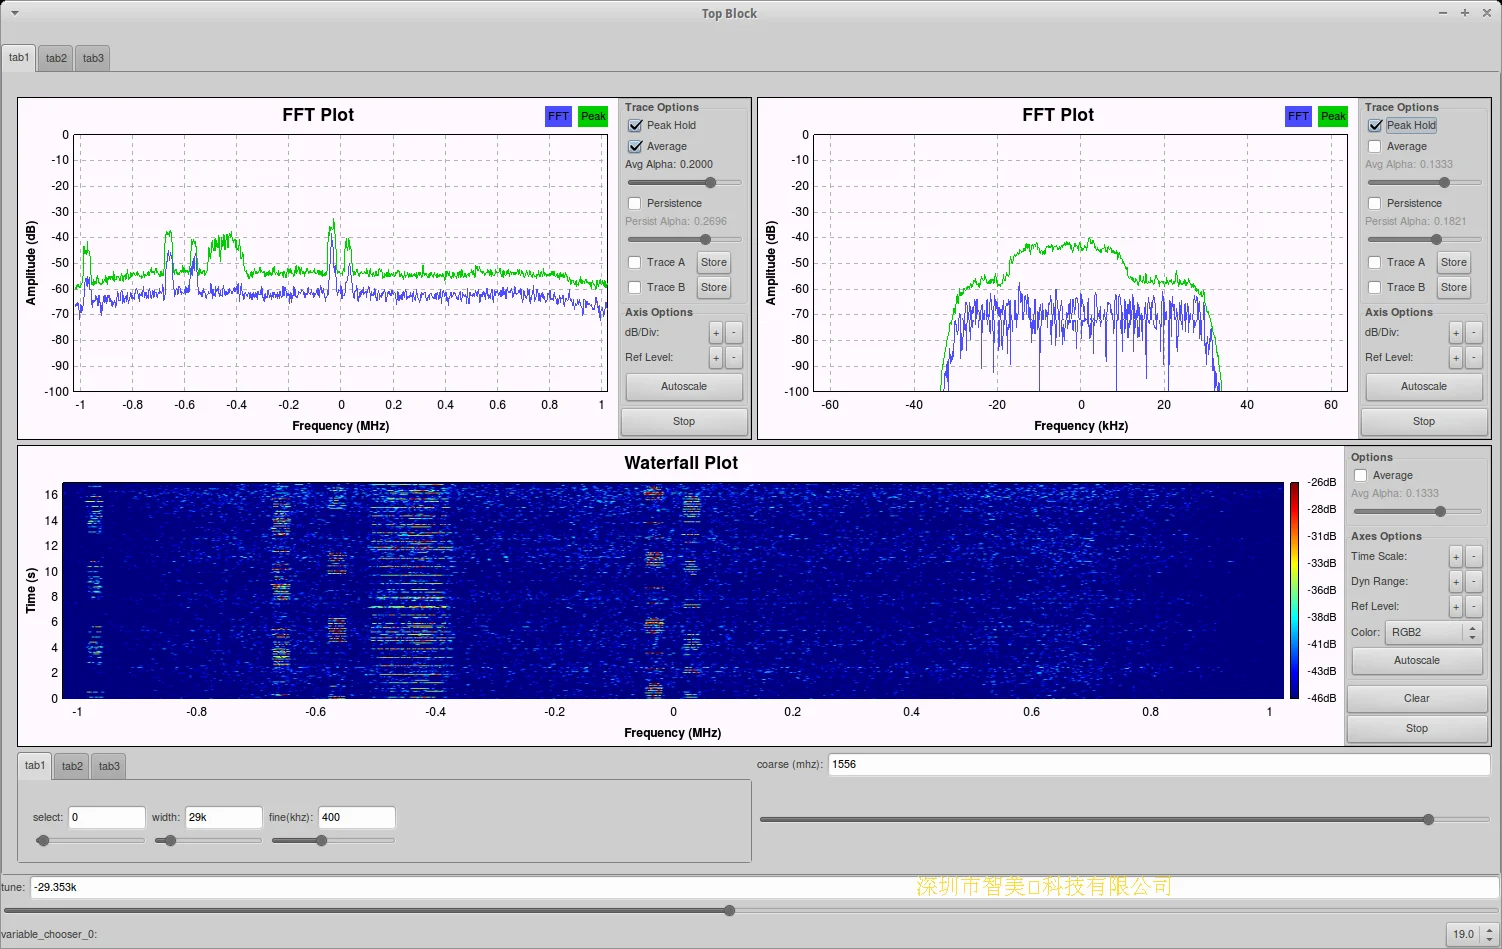Image resolution: width=1502 pixels, height=949 pixels.
Task: Open the waterfall Color RGB2 dropdown
Action: pyautogui.click(x=1432, y=633)
